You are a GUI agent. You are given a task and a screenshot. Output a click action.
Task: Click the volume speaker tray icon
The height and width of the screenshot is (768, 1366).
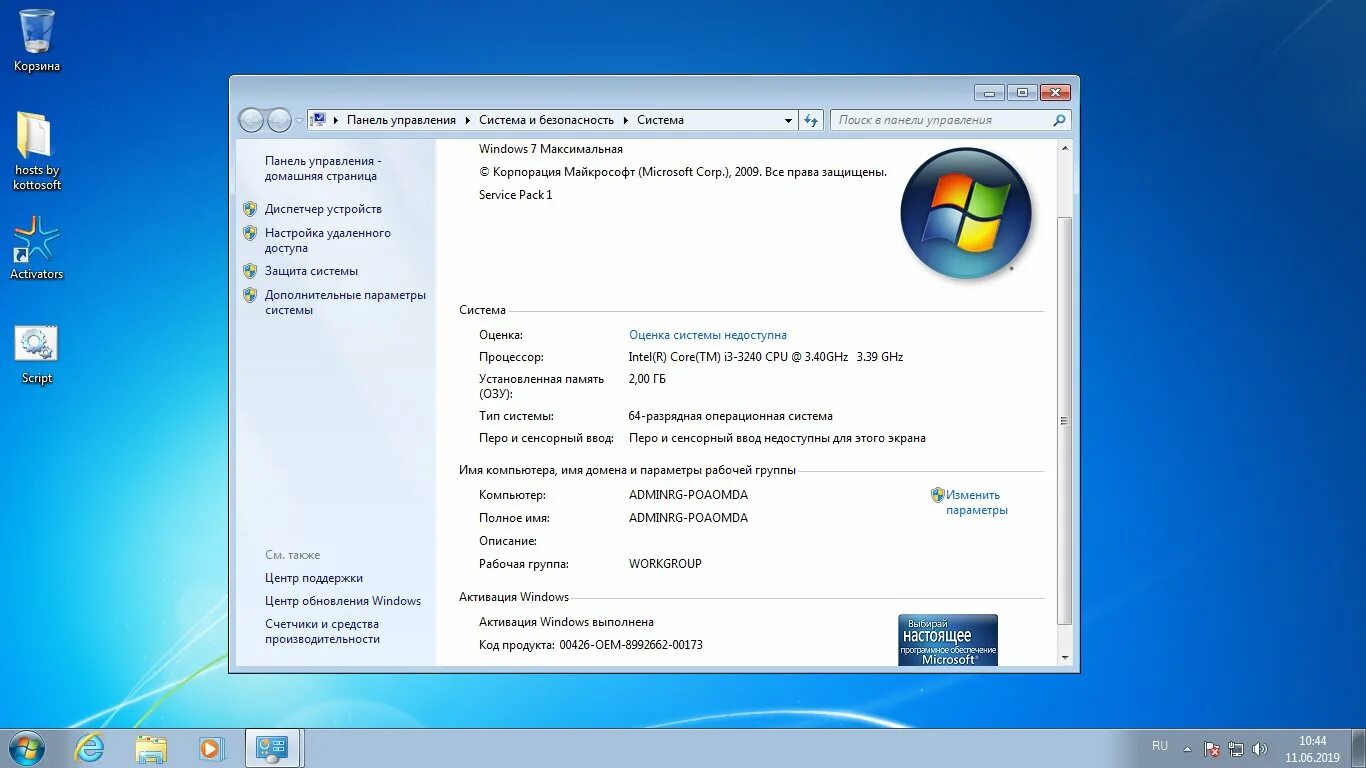(x=1260, y=748)
